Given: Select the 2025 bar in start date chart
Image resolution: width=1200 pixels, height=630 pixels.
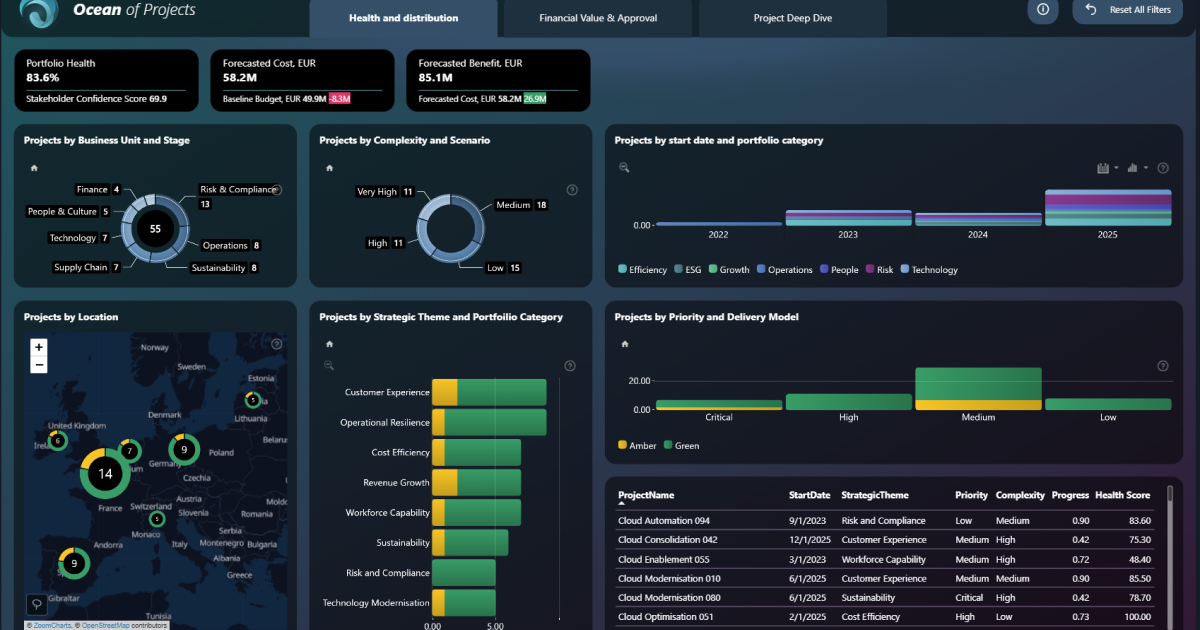Looking at the screenshot, I should pos(1107,208).
